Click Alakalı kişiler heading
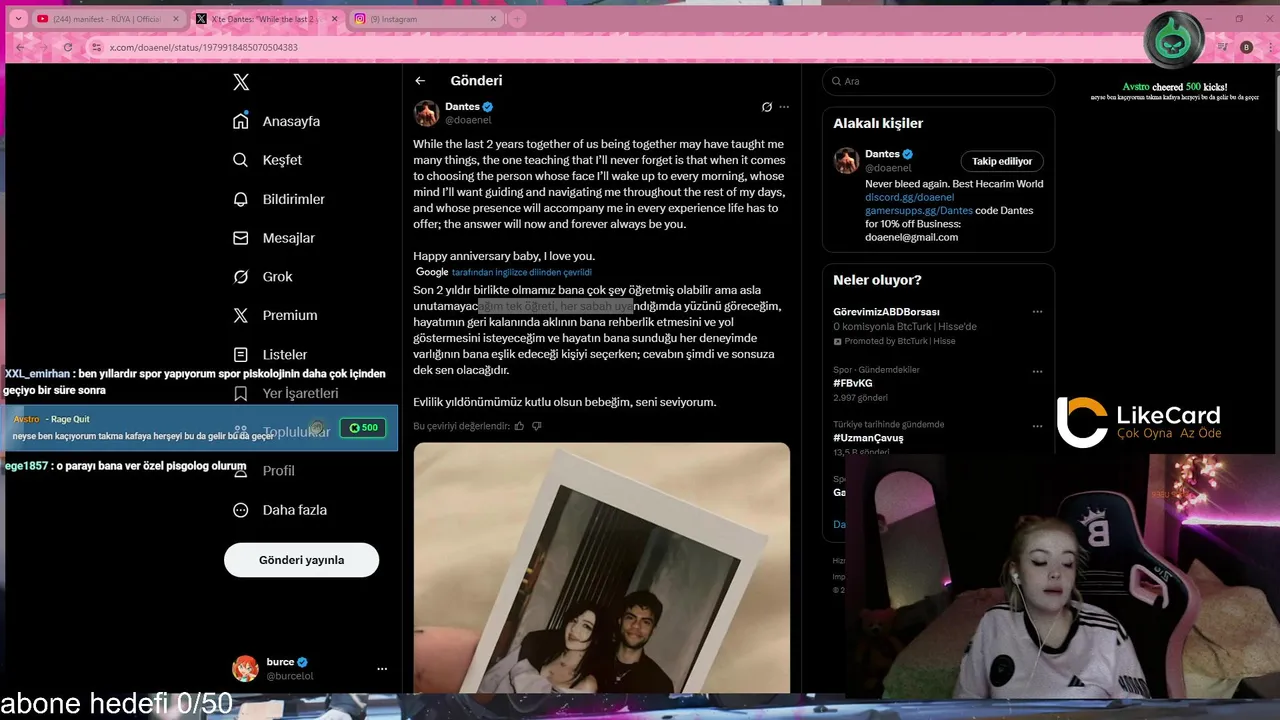 878,123
